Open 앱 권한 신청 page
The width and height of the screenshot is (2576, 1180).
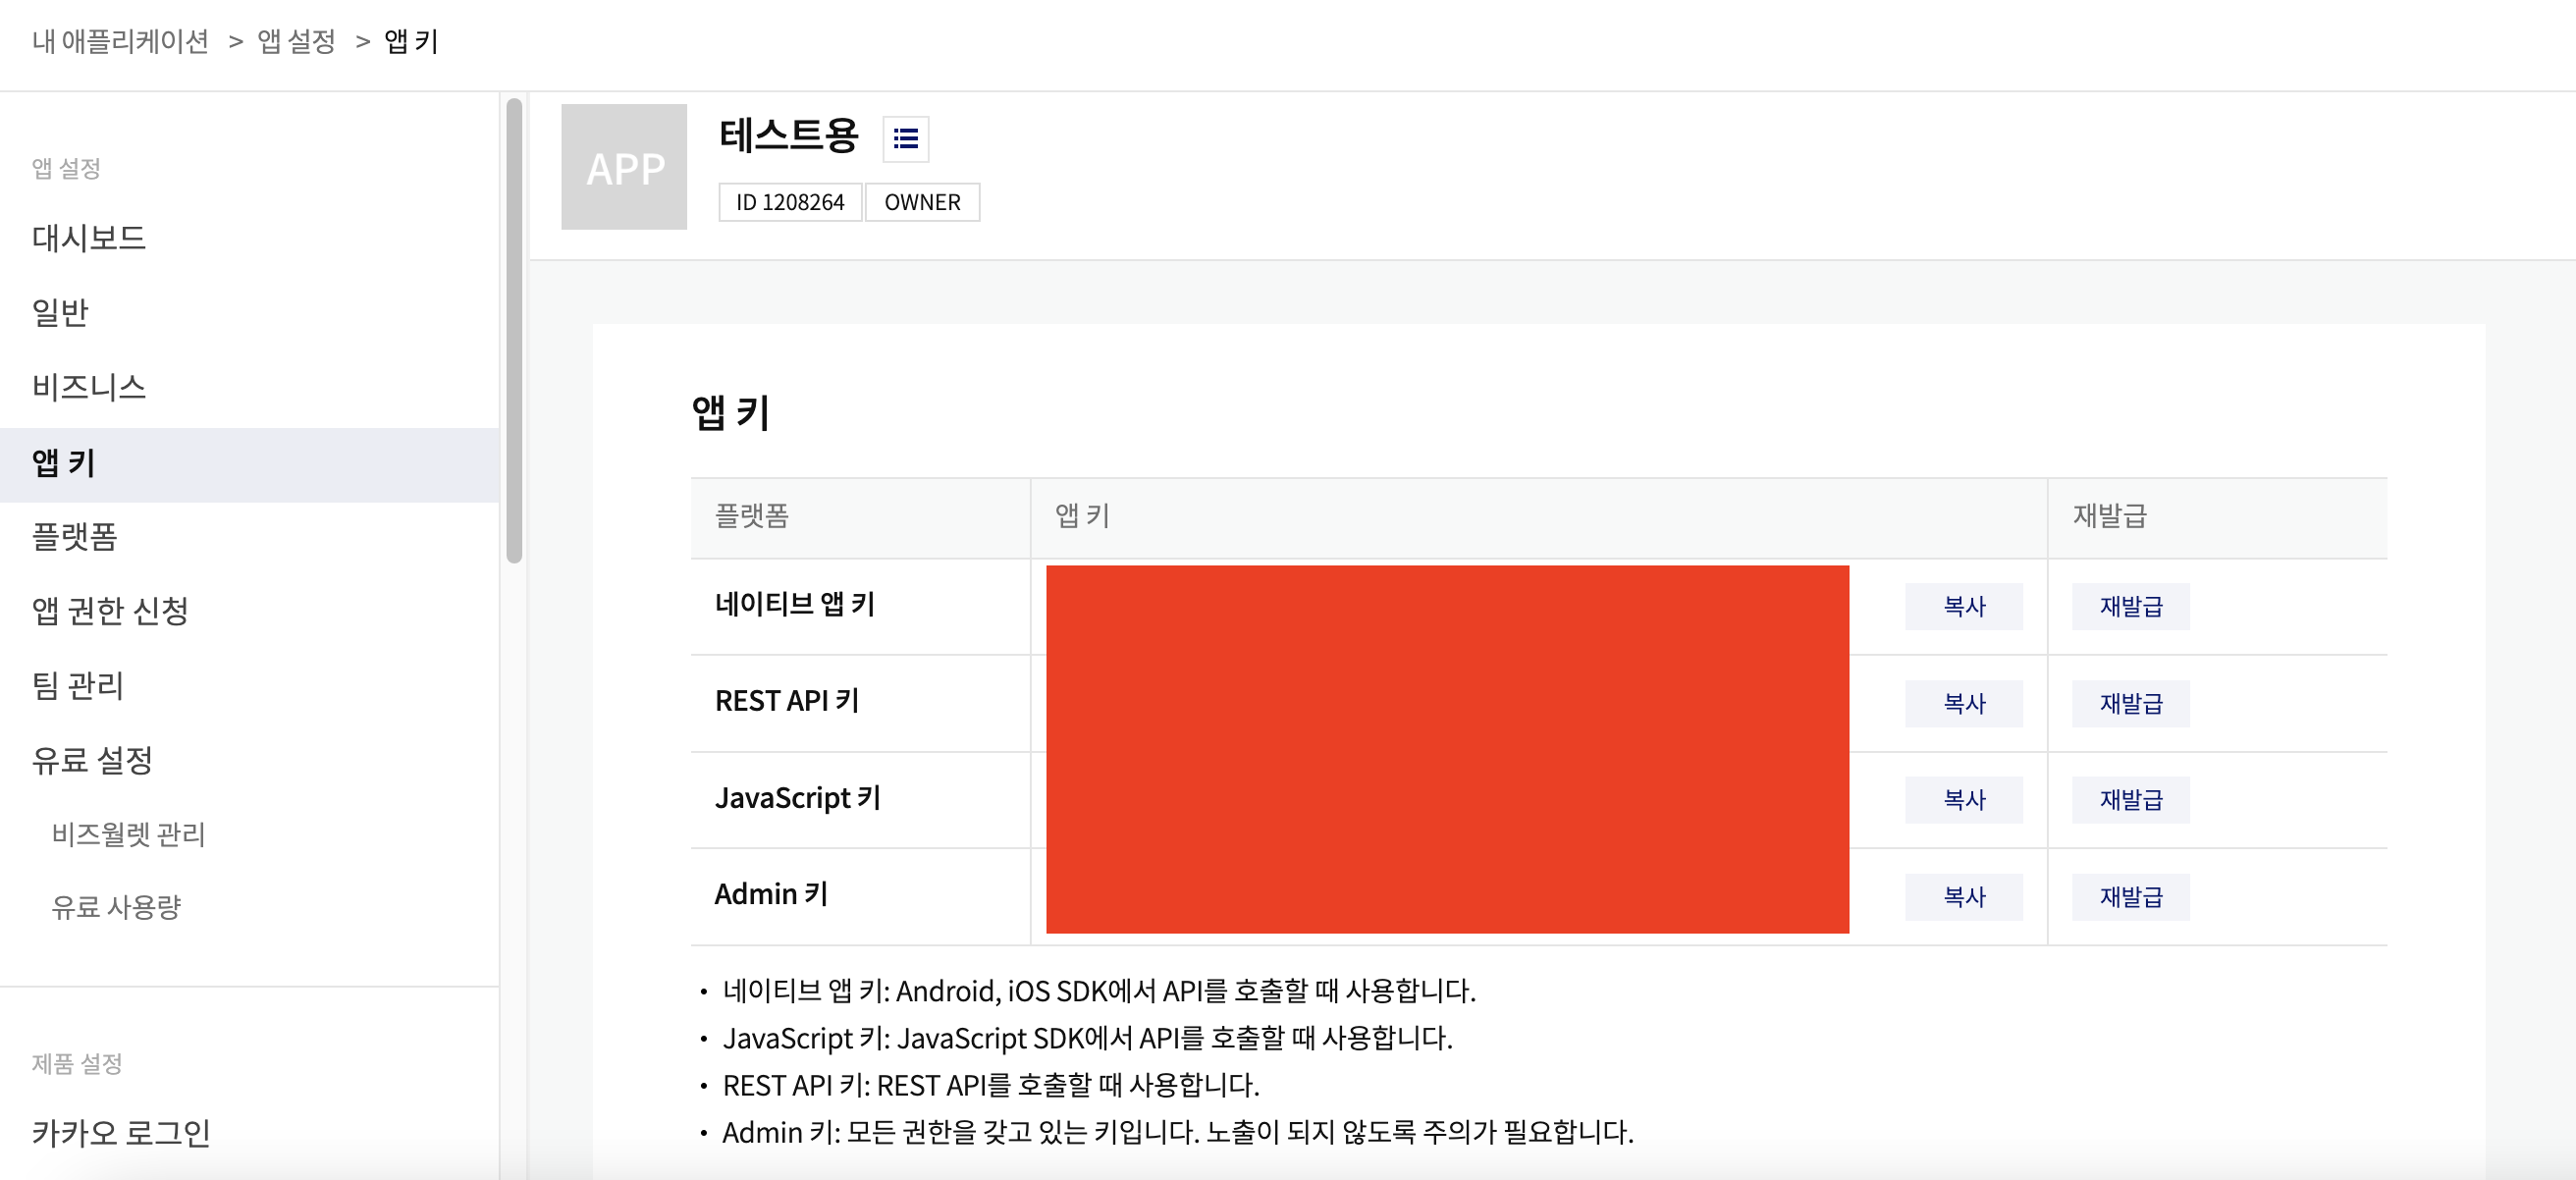[110, 611]
